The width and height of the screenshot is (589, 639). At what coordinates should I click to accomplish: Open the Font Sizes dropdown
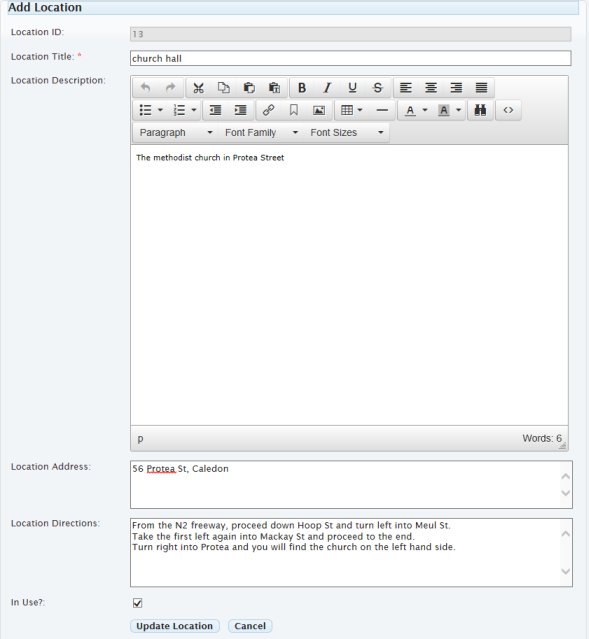(x=346, y=133)
